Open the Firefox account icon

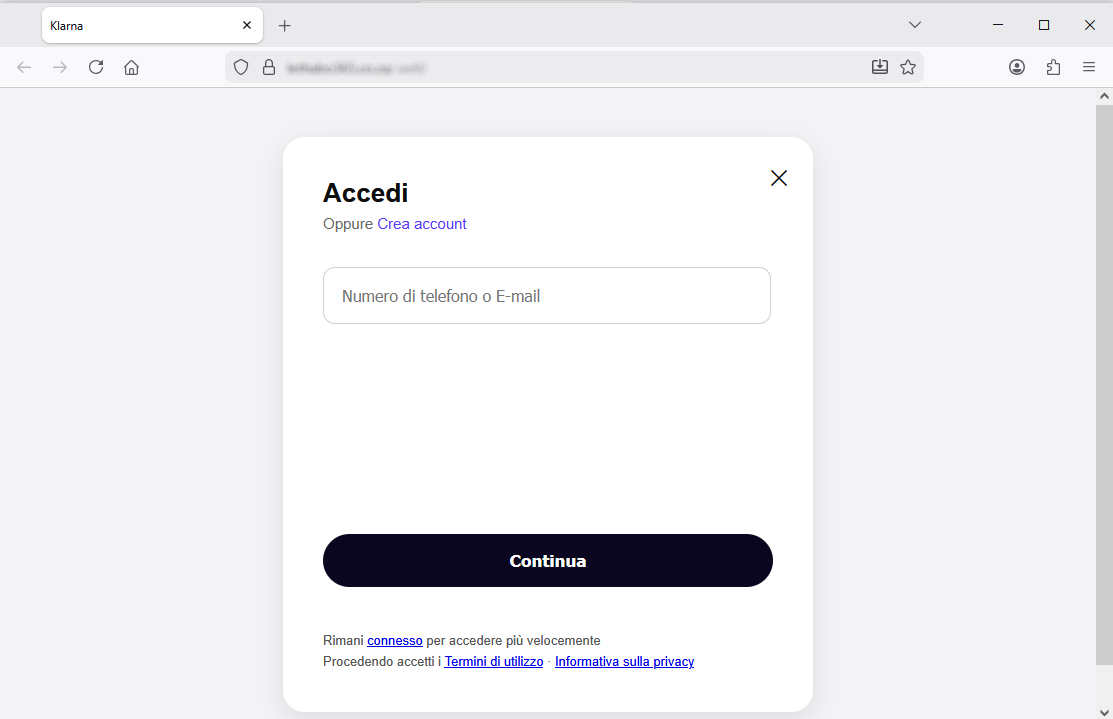click(1017, 67)
